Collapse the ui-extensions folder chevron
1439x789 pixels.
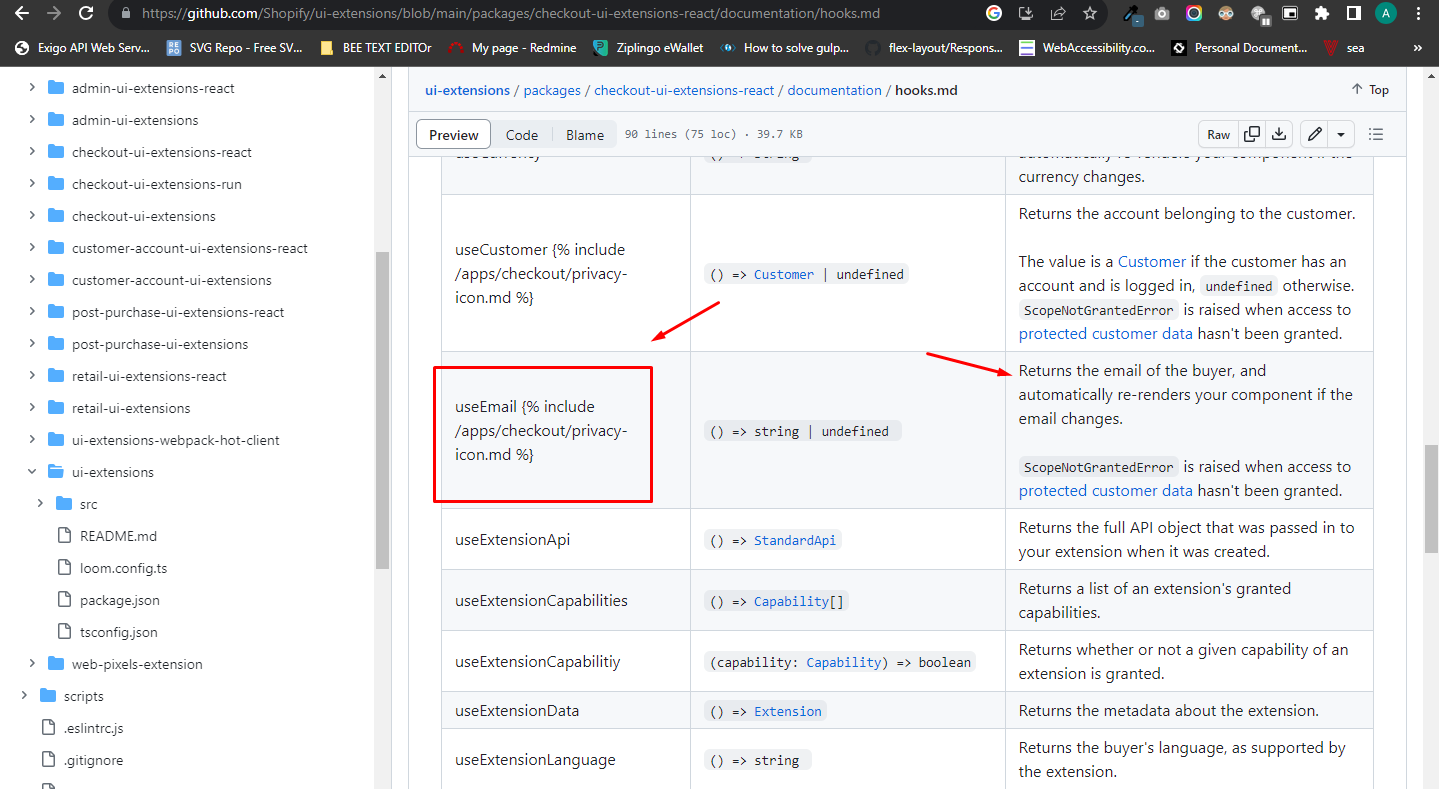pyautogui.click(x=32, y=472)
